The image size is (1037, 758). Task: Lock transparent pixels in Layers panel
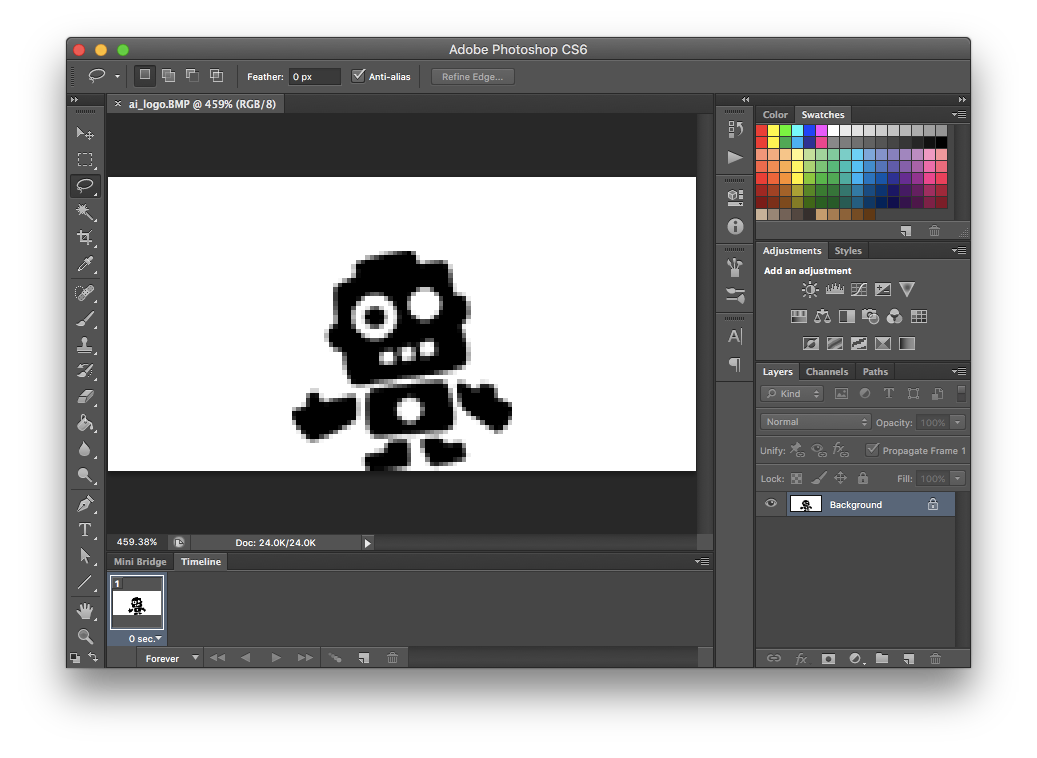796,478
